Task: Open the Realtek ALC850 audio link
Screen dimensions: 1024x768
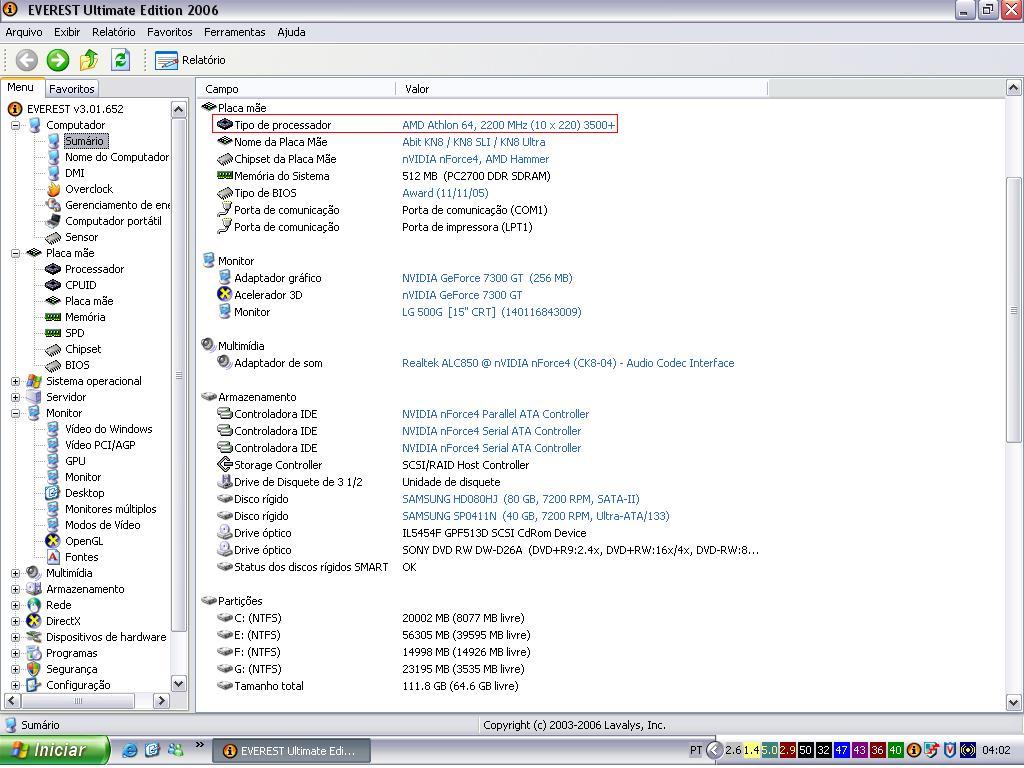Action: click(x=568, y=363)
